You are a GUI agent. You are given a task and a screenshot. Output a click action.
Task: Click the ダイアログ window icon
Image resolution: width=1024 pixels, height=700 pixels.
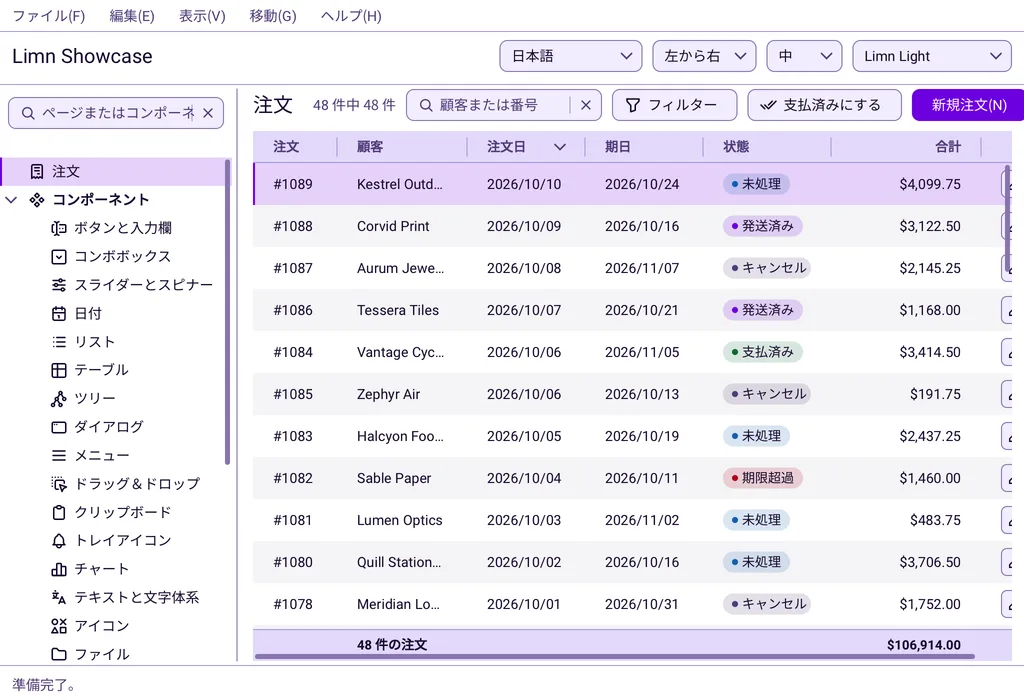[59, 427]
